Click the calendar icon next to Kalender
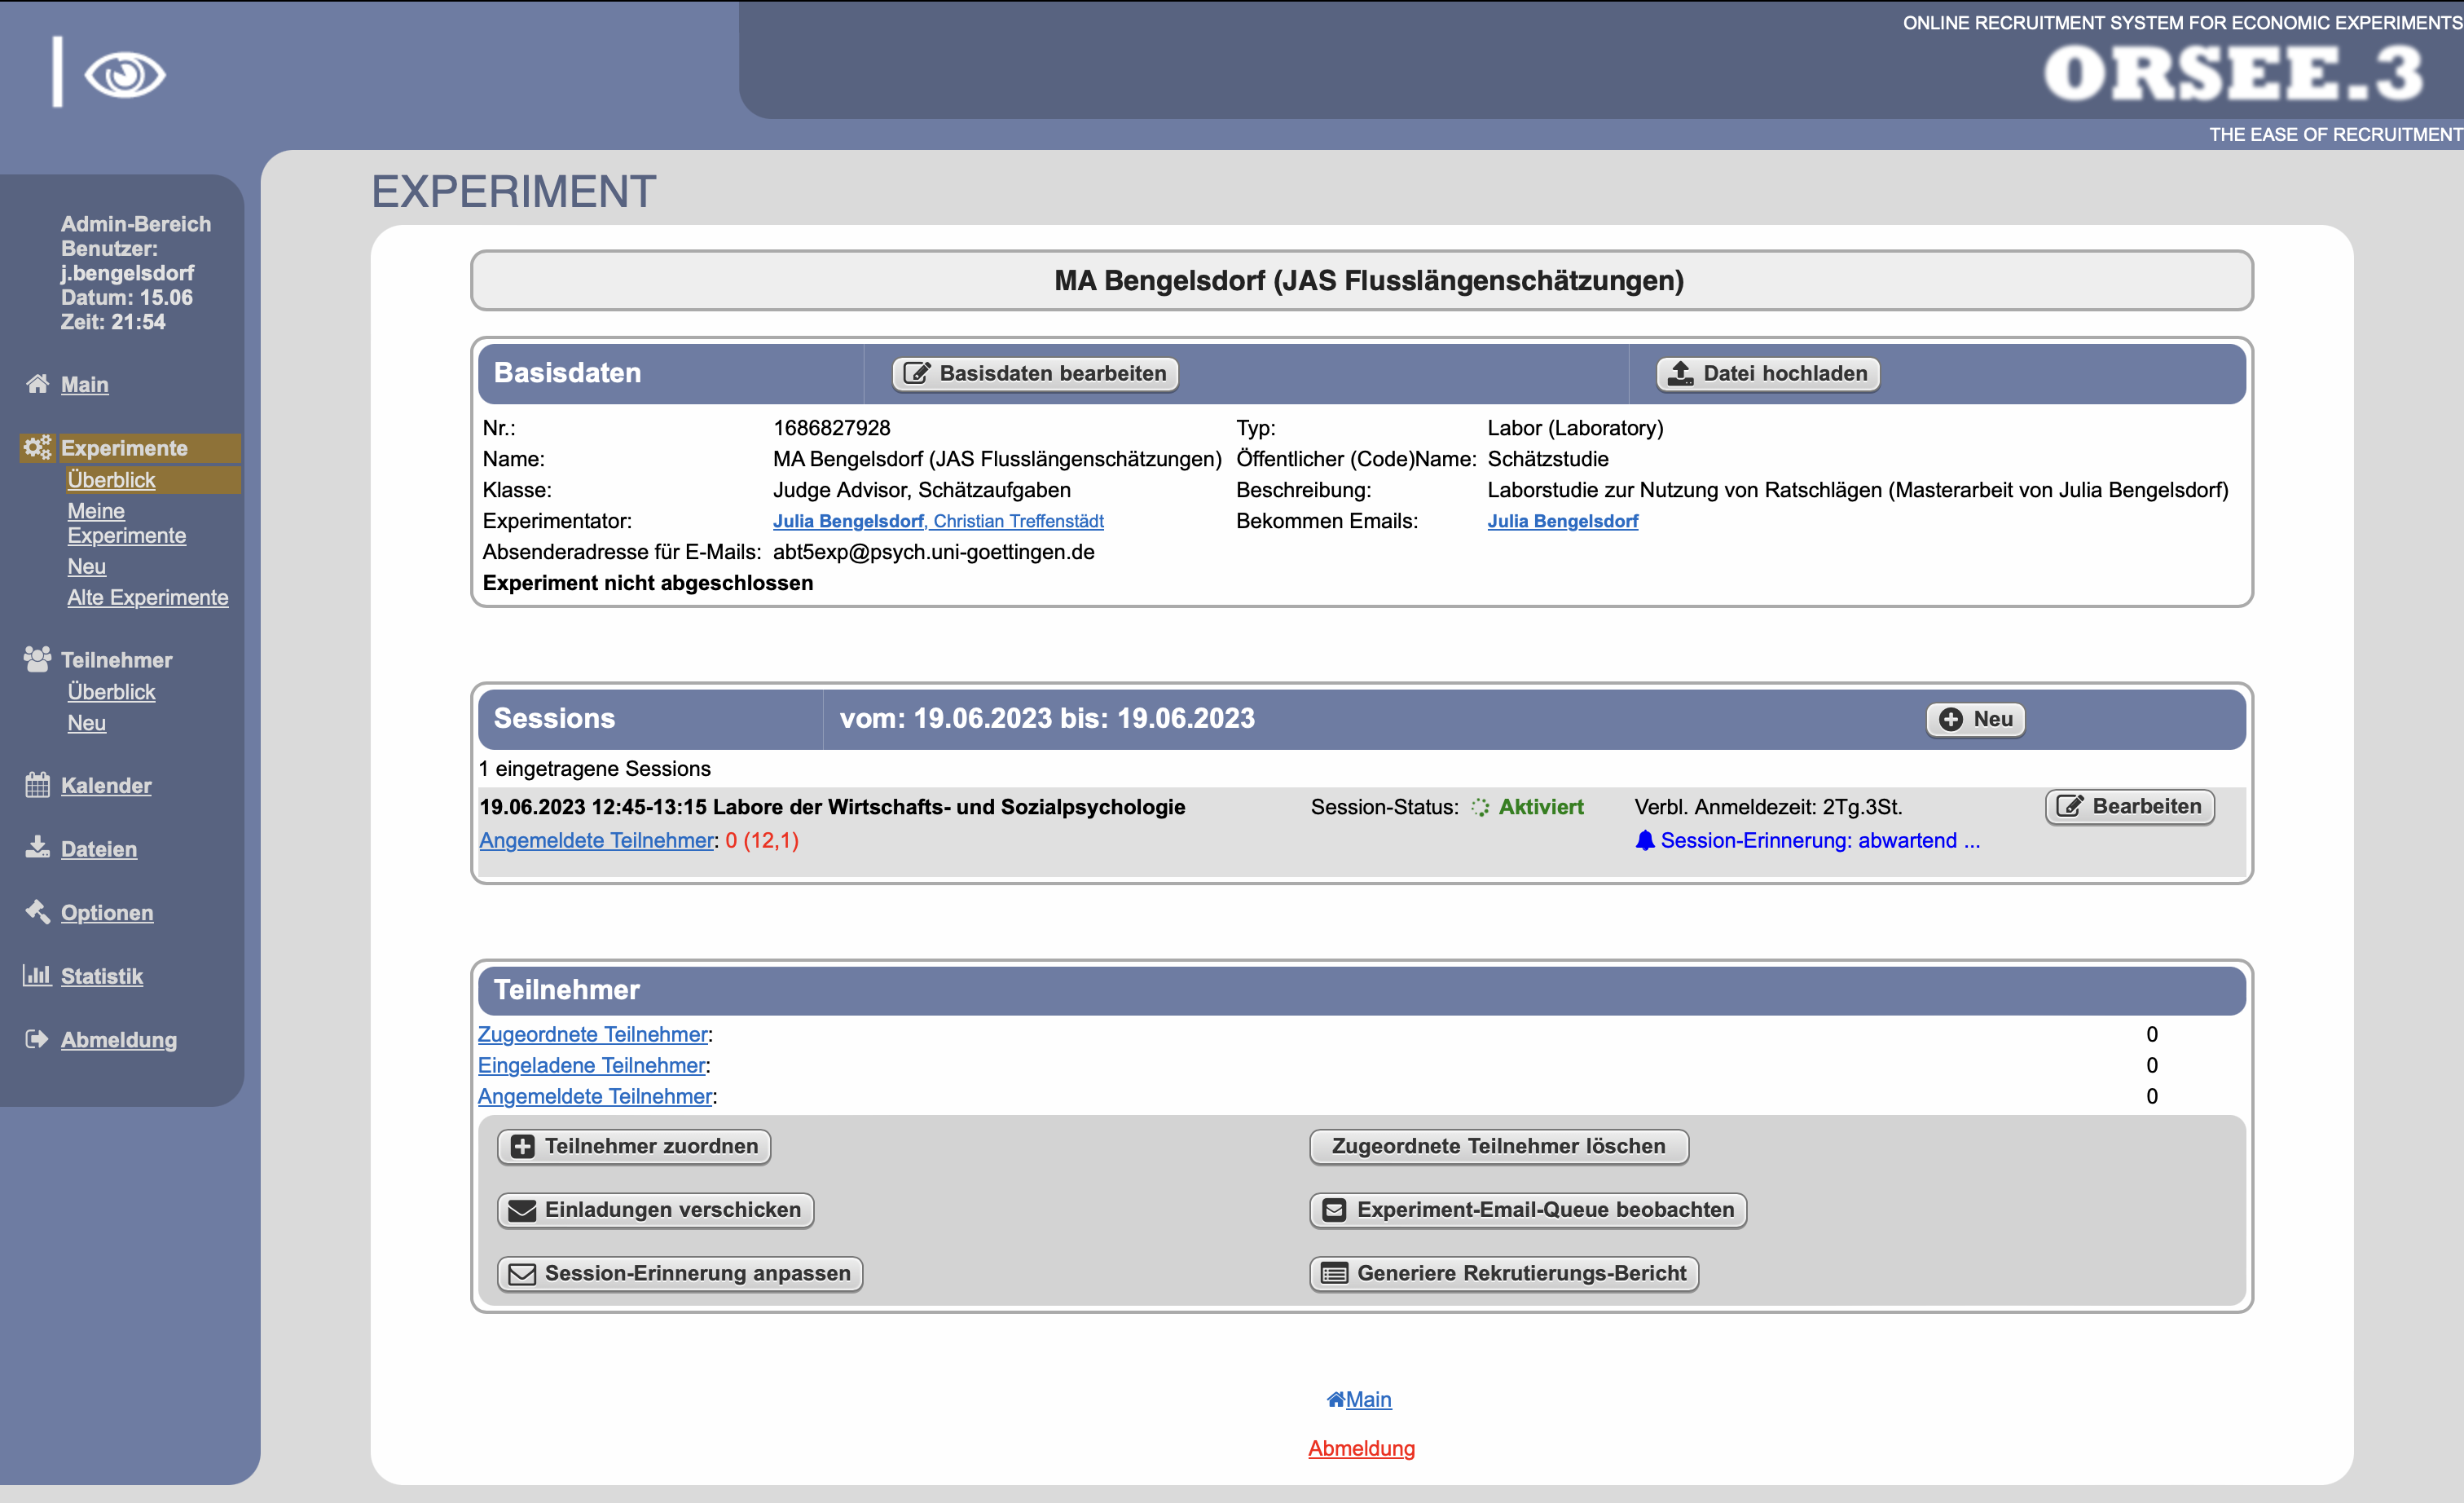Image resolution: width=2464 pixels, height=1503 pixels. pyautogui.click(x=37, y=785)
